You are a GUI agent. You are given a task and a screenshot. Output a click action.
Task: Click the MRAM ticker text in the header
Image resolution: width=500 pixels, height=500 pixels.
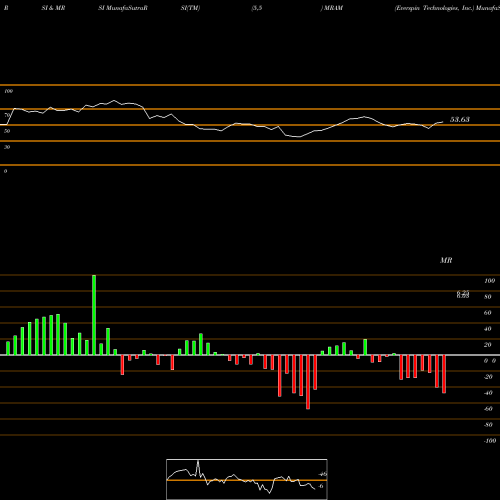(333, 8)
